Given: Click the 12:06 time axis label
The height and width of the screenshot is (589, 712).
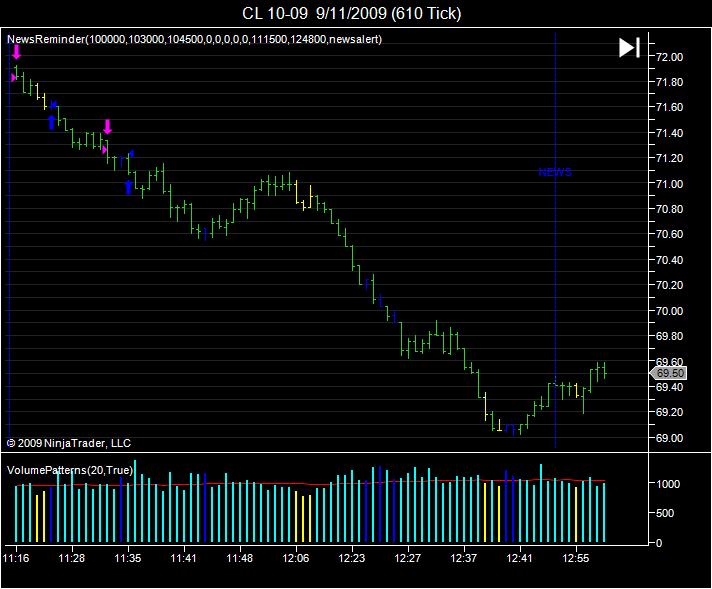Looking at the screenshot, I should [296, 558].
